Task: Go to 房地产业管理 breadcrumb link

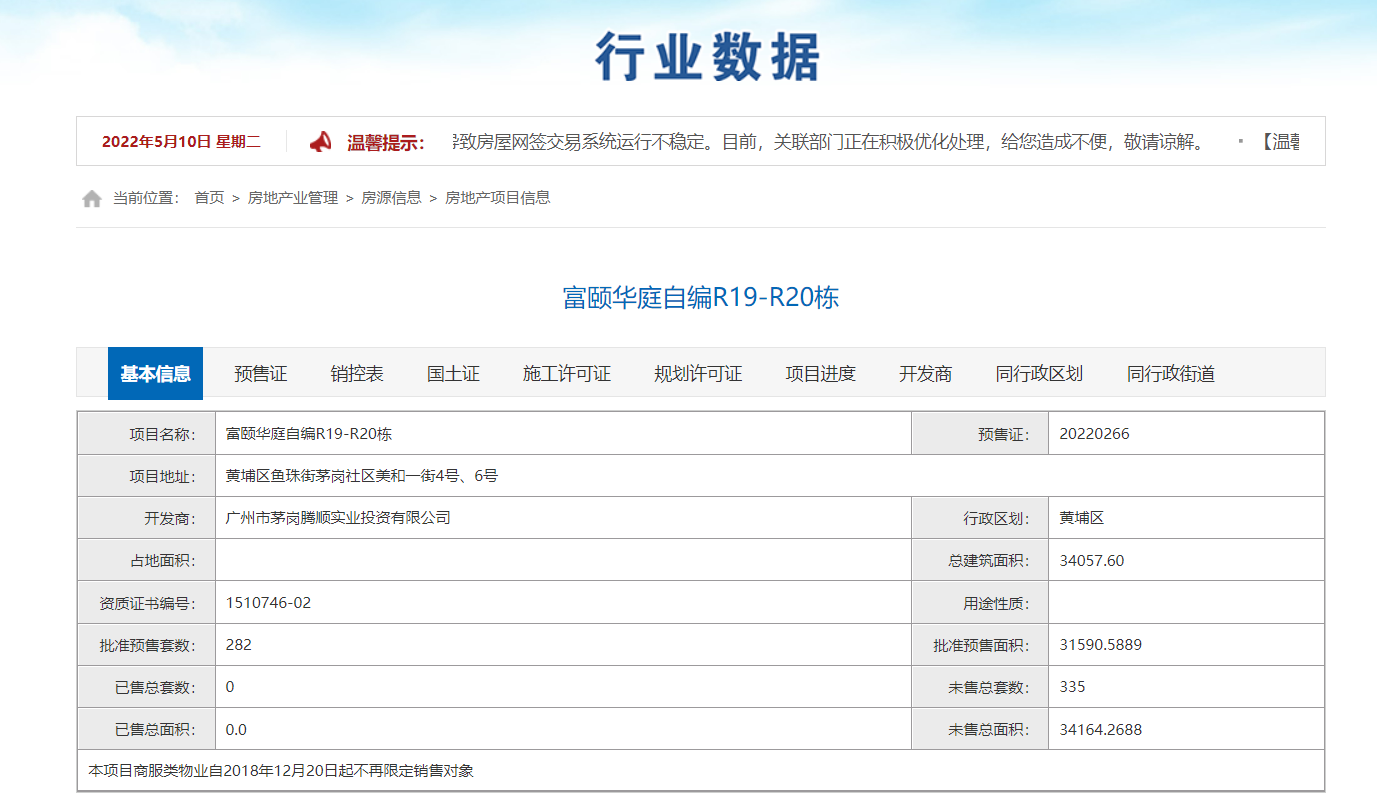Action: click(293, 198)
